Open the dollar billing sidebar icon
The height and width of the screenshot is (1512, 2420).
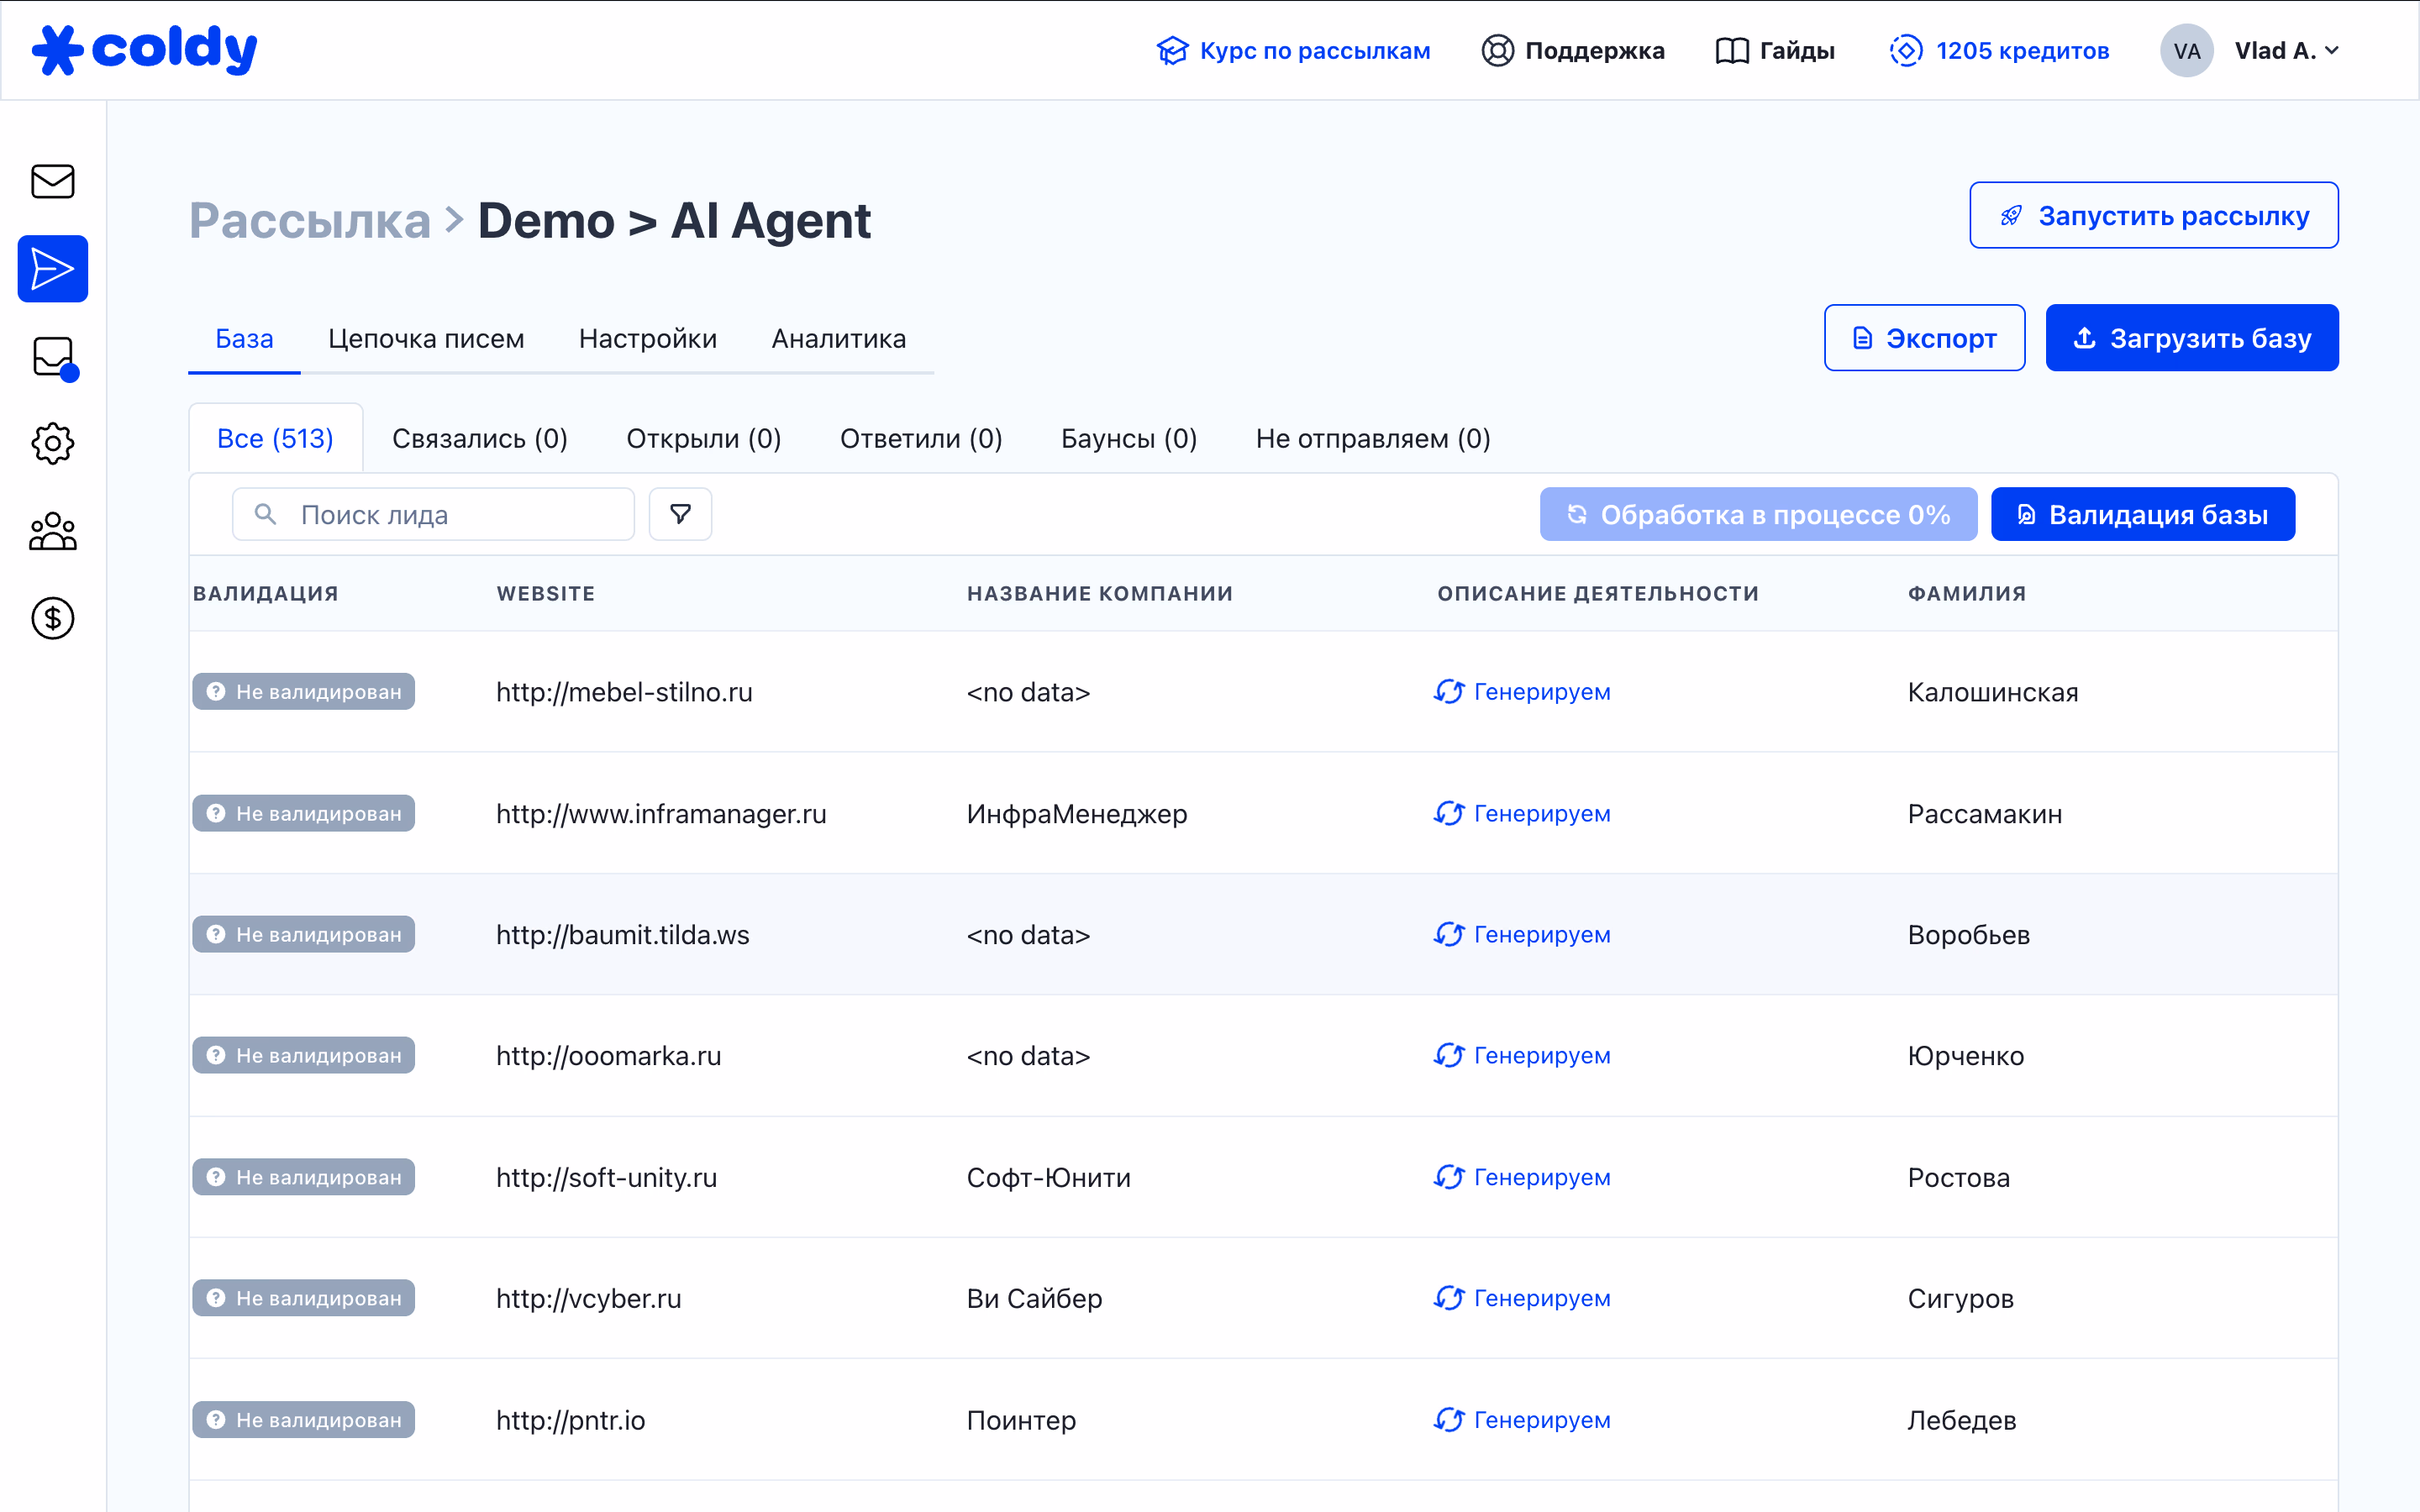click(52, 618)
